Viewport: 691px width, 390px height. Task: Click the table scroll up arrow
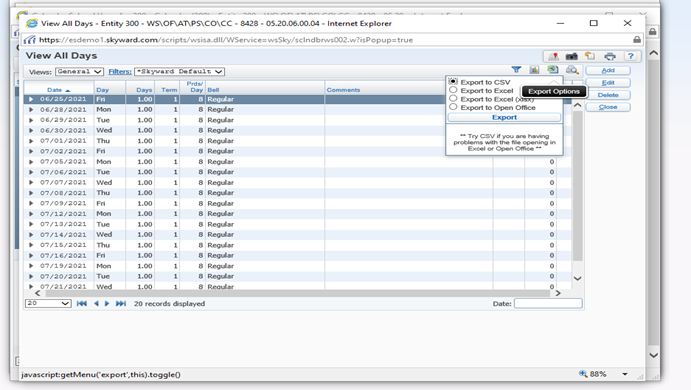click(x=577, y=105)
